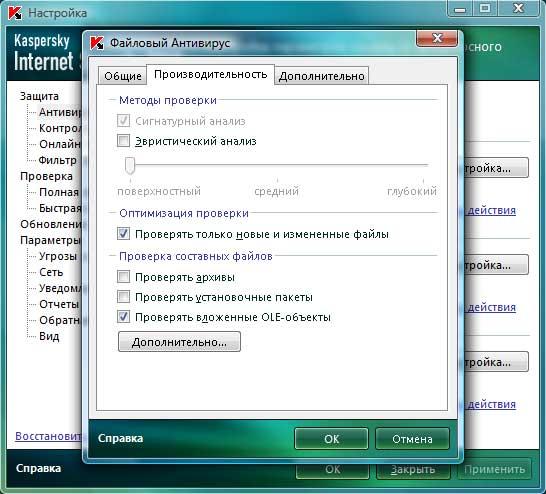Close the Настройка window
Image resolution: width=546 pixels, height=494 pixels.
tap(518, 9)
